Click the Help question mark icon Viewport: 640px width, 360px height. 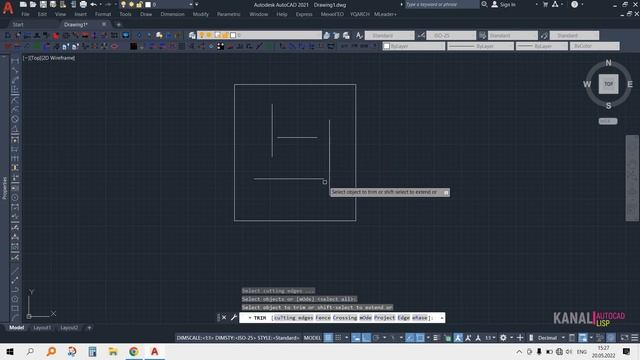coord(574,4)
